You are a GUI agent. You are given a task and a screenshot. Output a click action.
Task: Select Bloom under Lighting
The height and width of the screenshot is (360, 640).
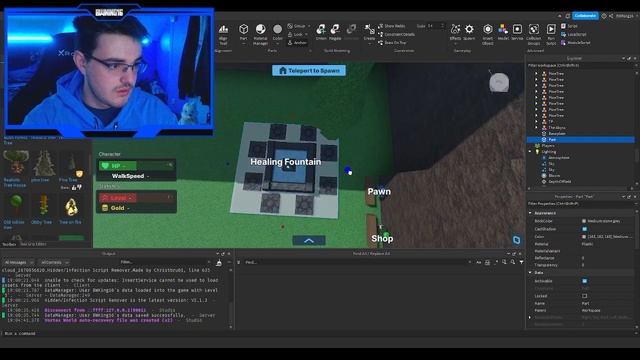(x=554, y=176)
